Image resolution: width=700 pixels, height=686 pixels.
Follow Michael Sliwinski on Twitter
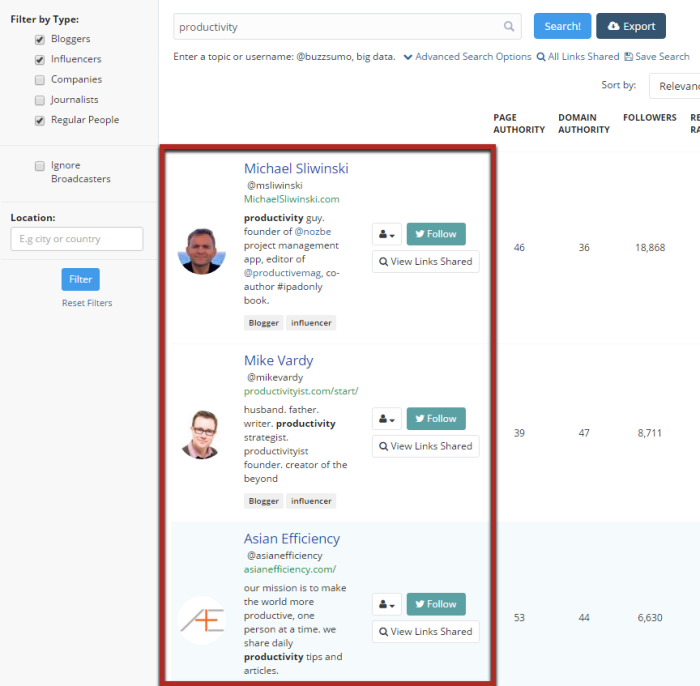point(436,234)
